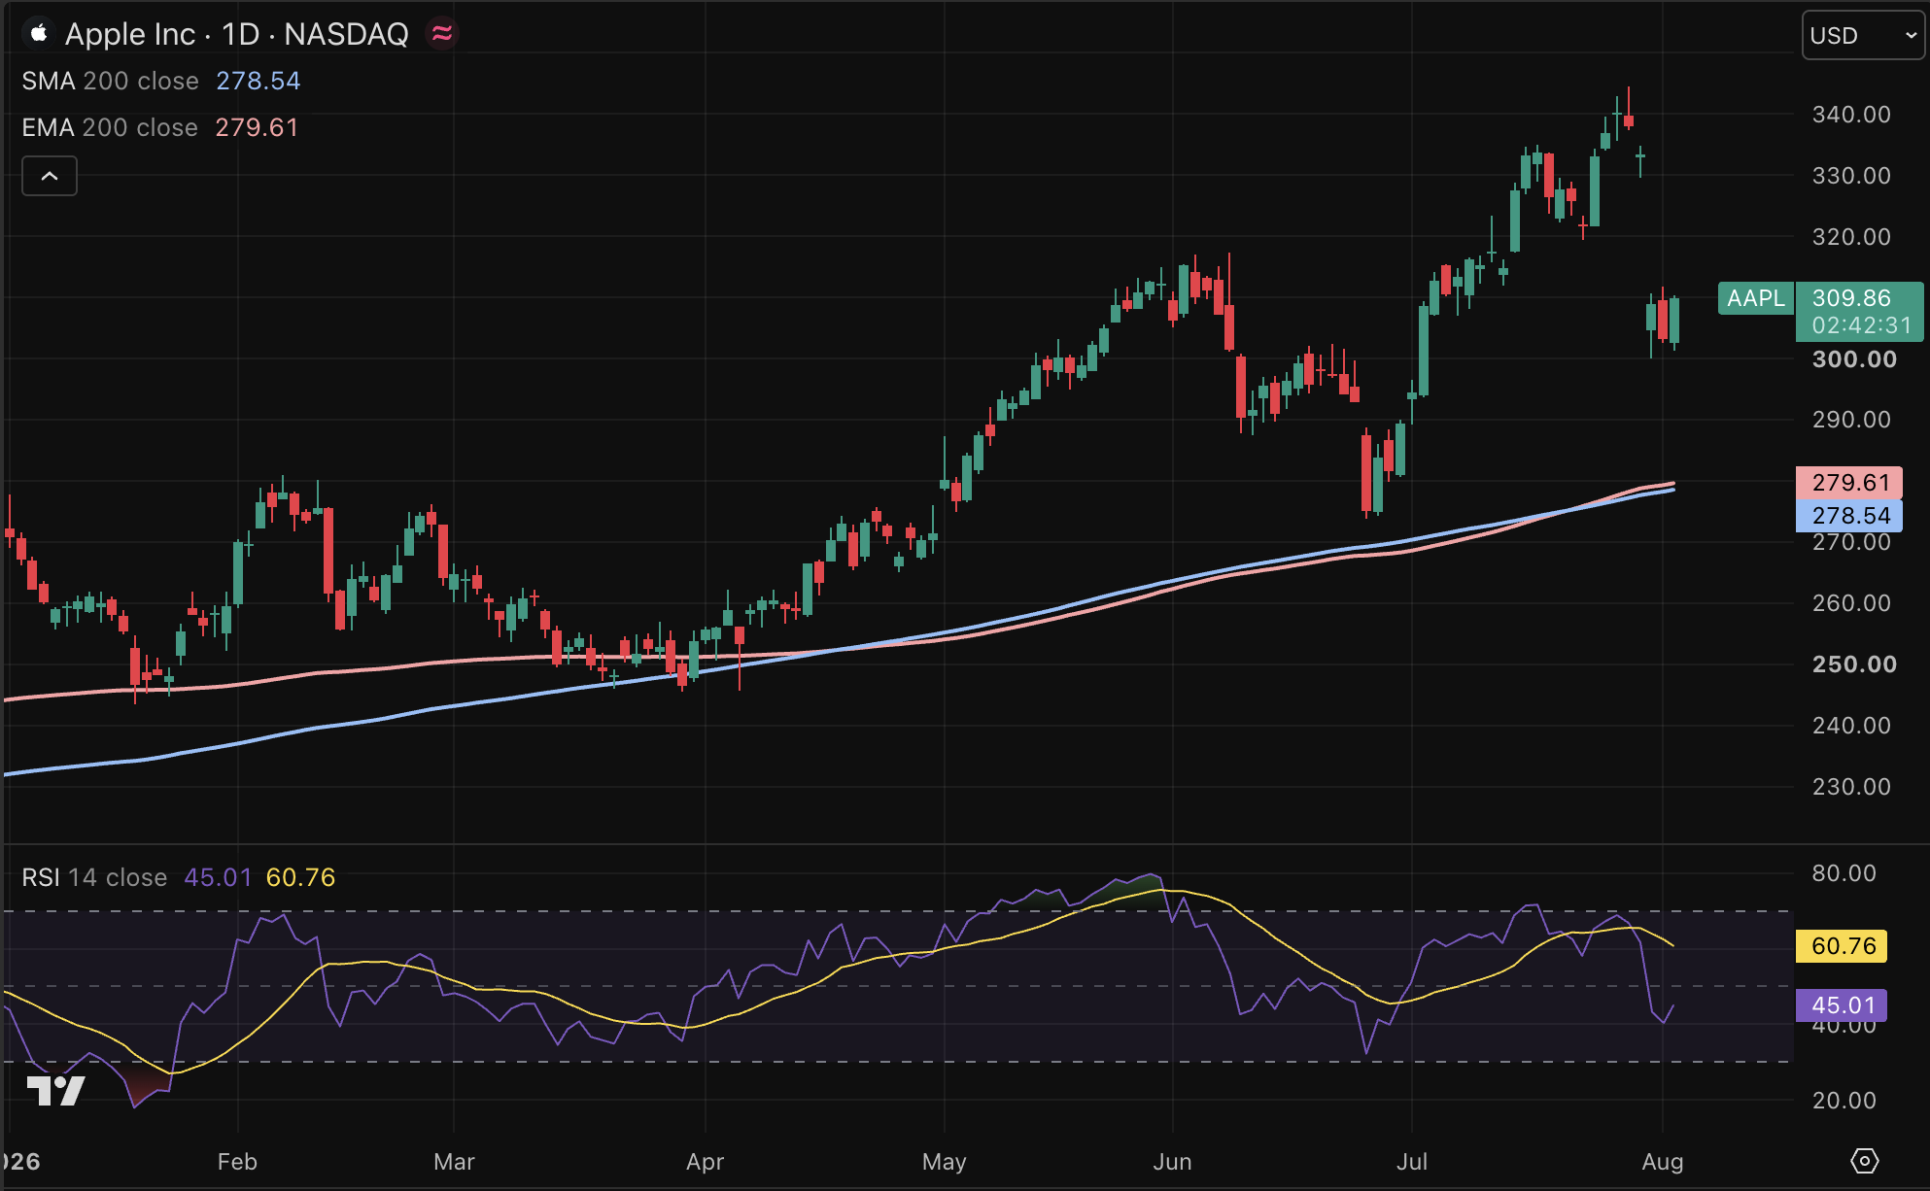Click the 330.00 price axis tick
Viewport: 1930px width, 1191px height.
(1852, 176)
